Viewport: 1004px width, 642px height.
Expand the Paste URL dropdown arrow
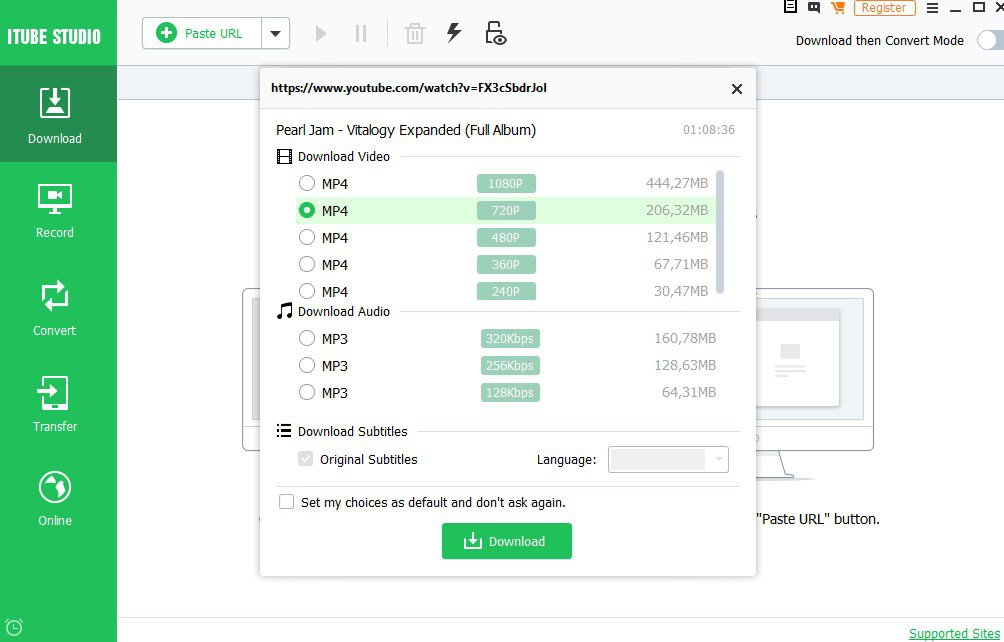point(276,34)
